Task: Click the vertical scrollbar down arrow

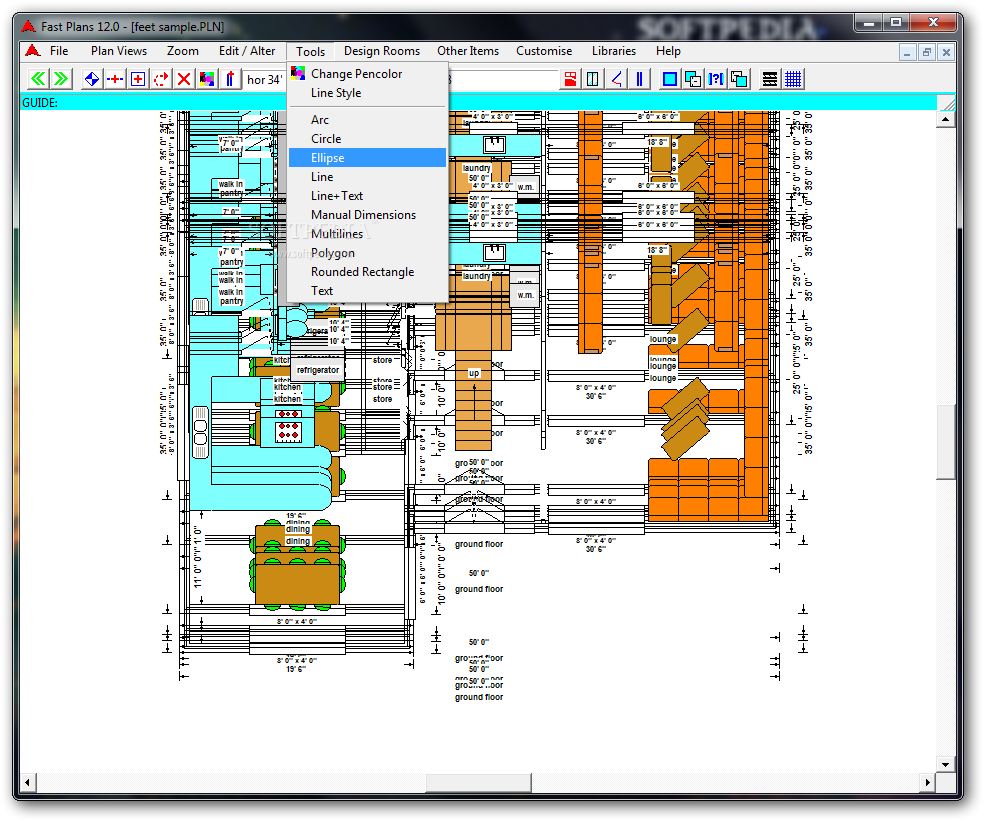Action: click(946, 765)
